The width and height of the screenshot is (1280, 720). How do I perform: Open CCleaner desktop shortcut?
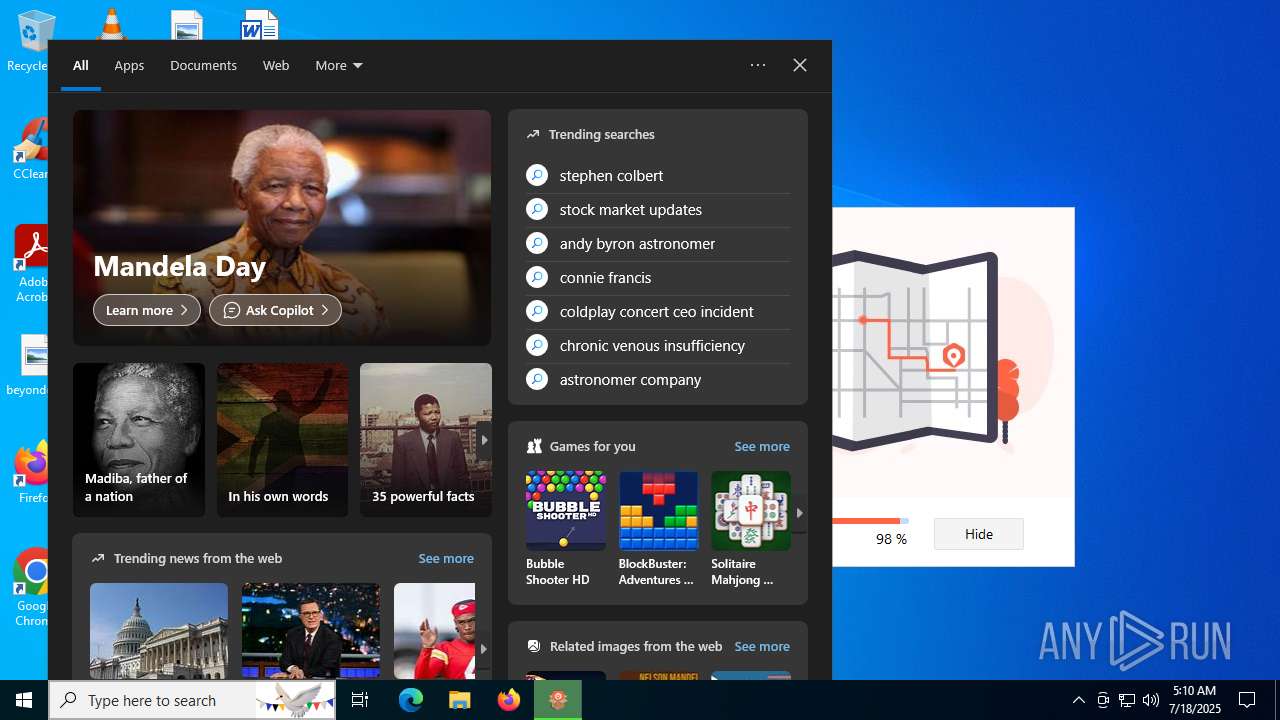click(x=30, y=150)
